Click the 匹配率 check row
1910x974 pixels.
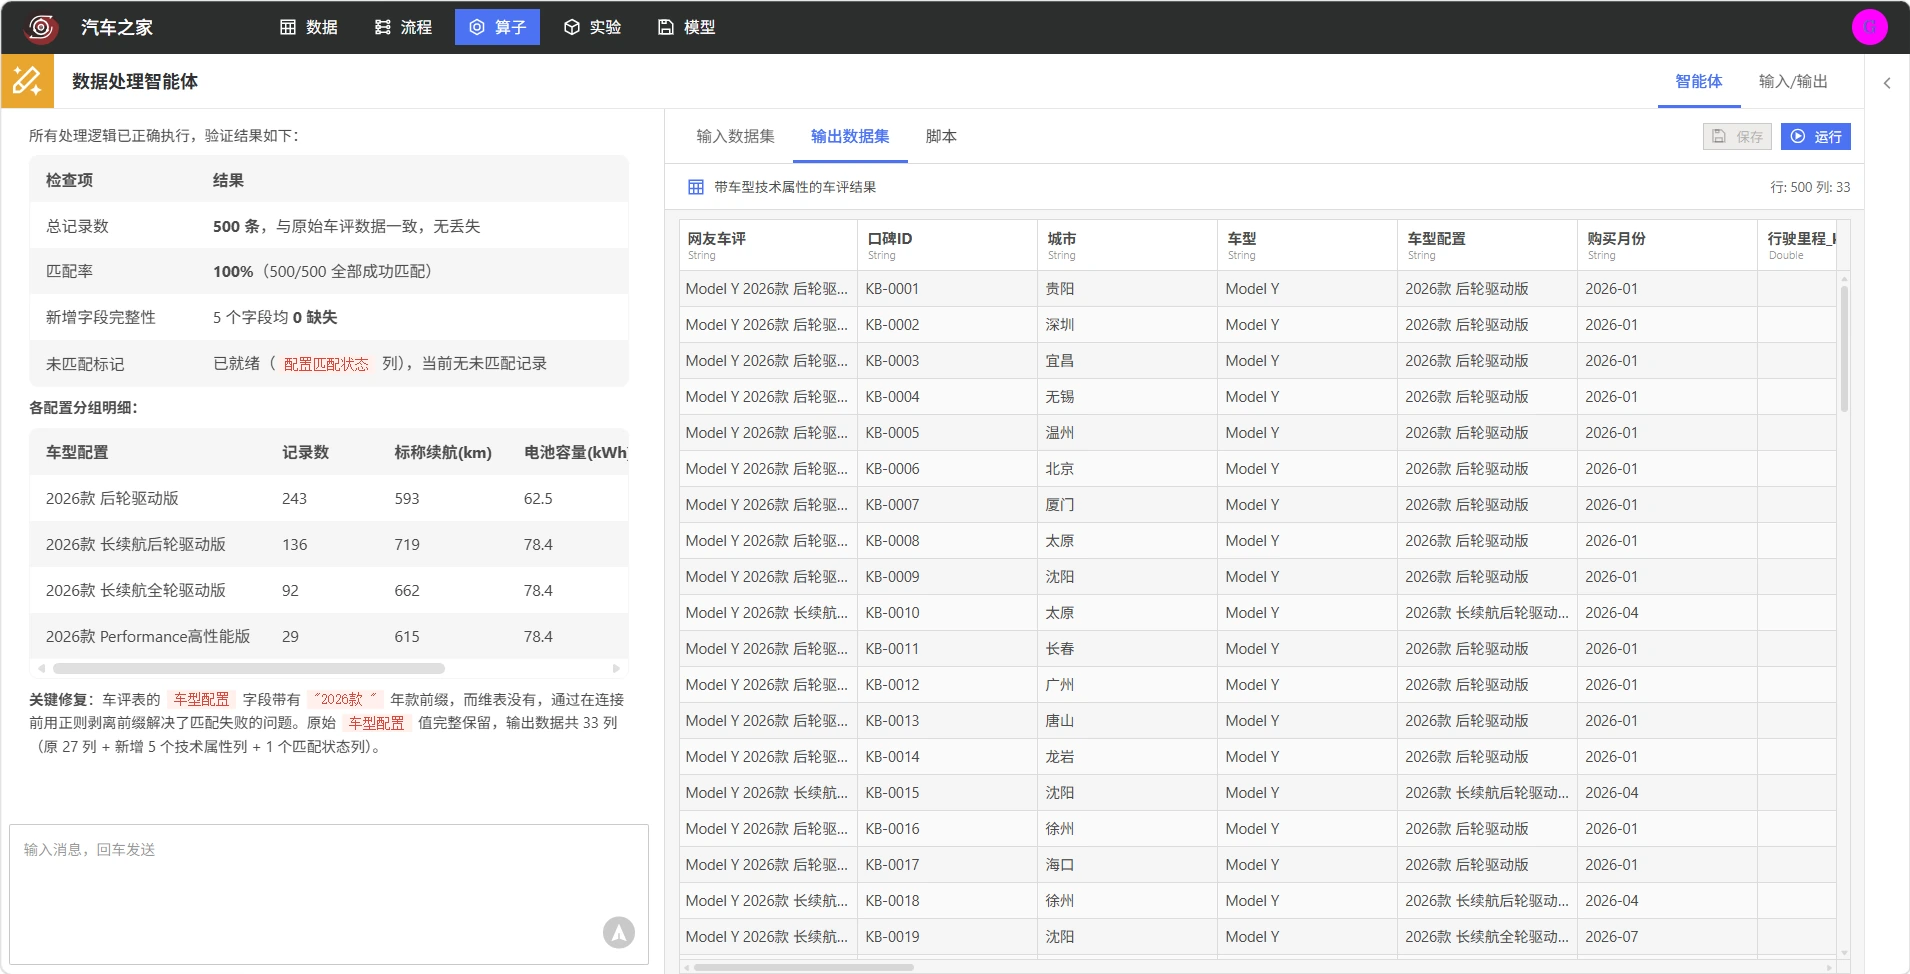(329, 271)
